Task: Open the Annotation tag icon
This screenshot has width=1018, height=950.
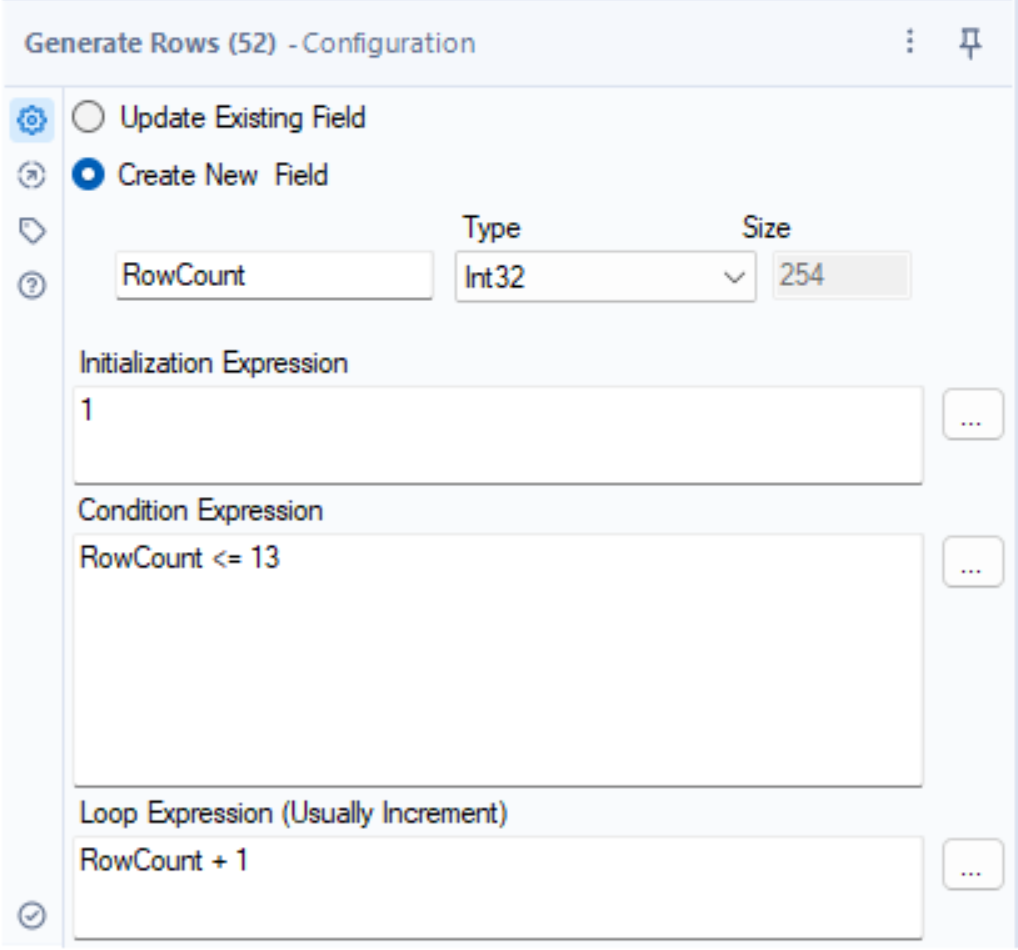Action: 33,232
